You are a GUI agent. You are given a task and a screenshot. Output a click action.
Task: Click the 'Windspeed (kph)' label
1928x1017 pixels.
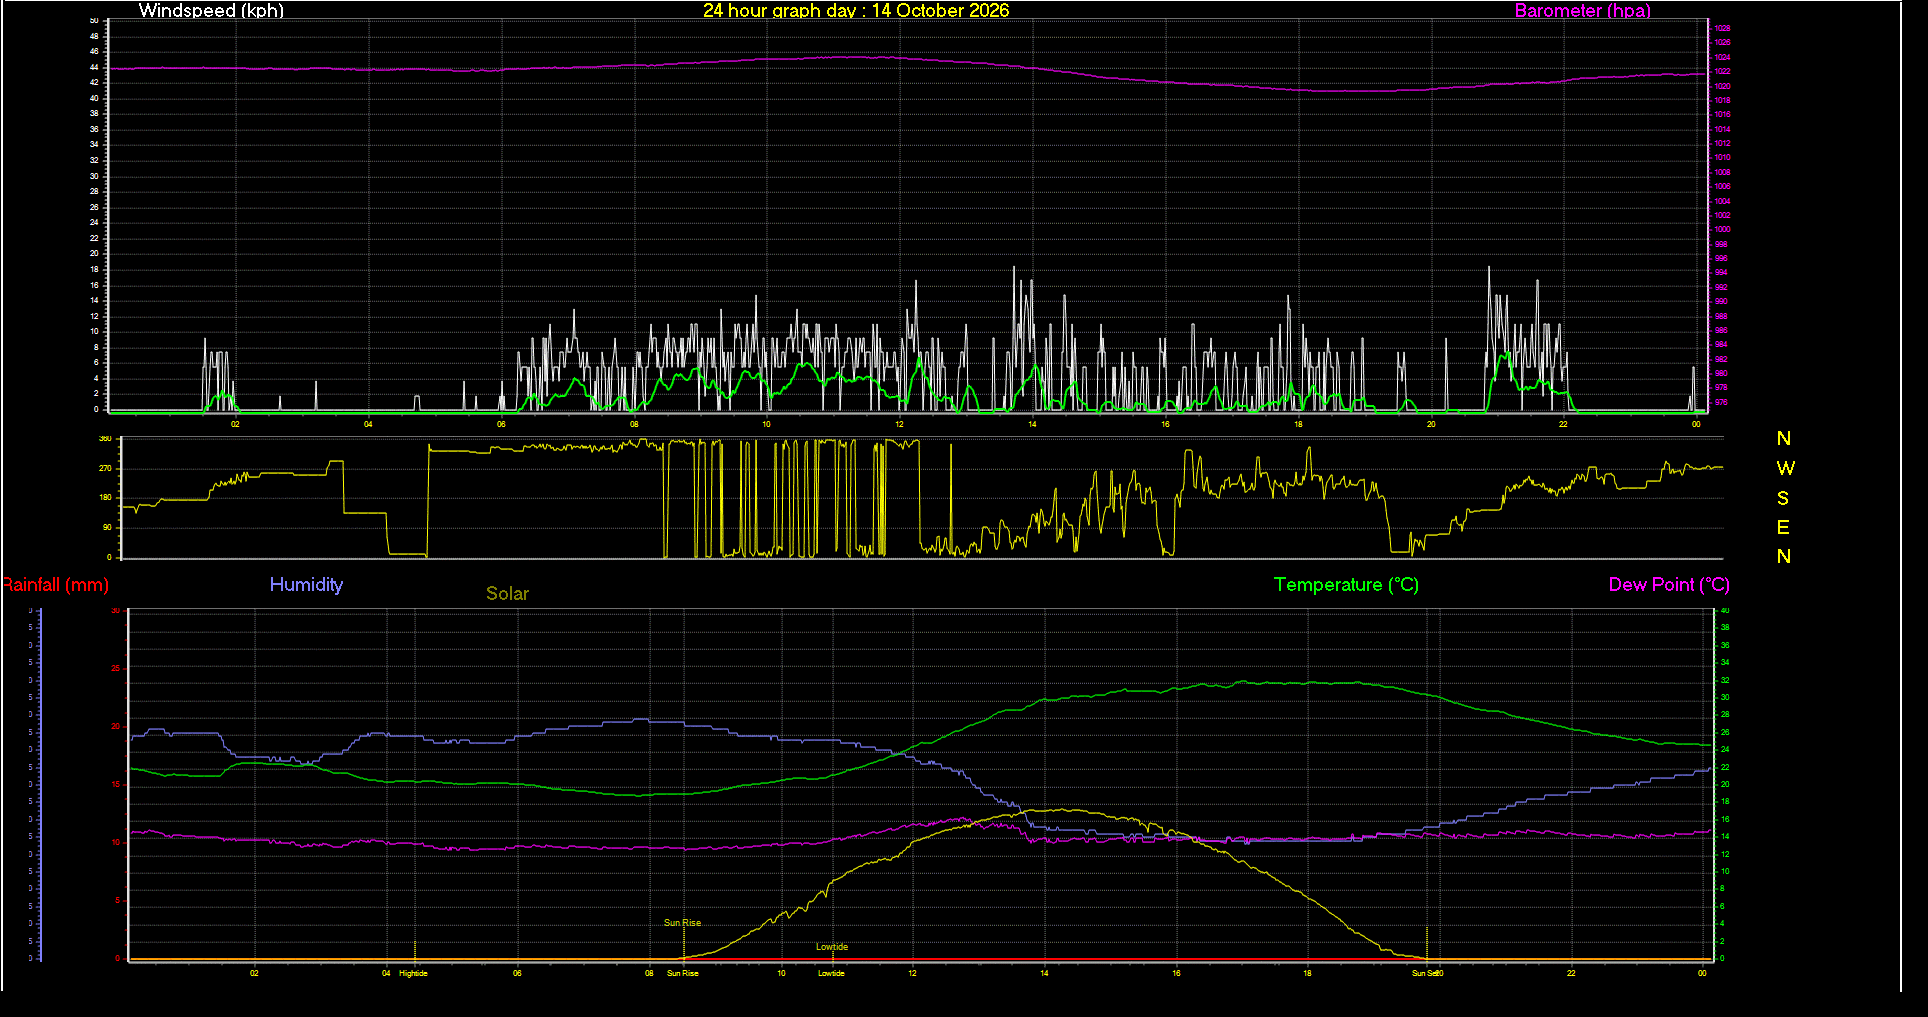point(211,11)
